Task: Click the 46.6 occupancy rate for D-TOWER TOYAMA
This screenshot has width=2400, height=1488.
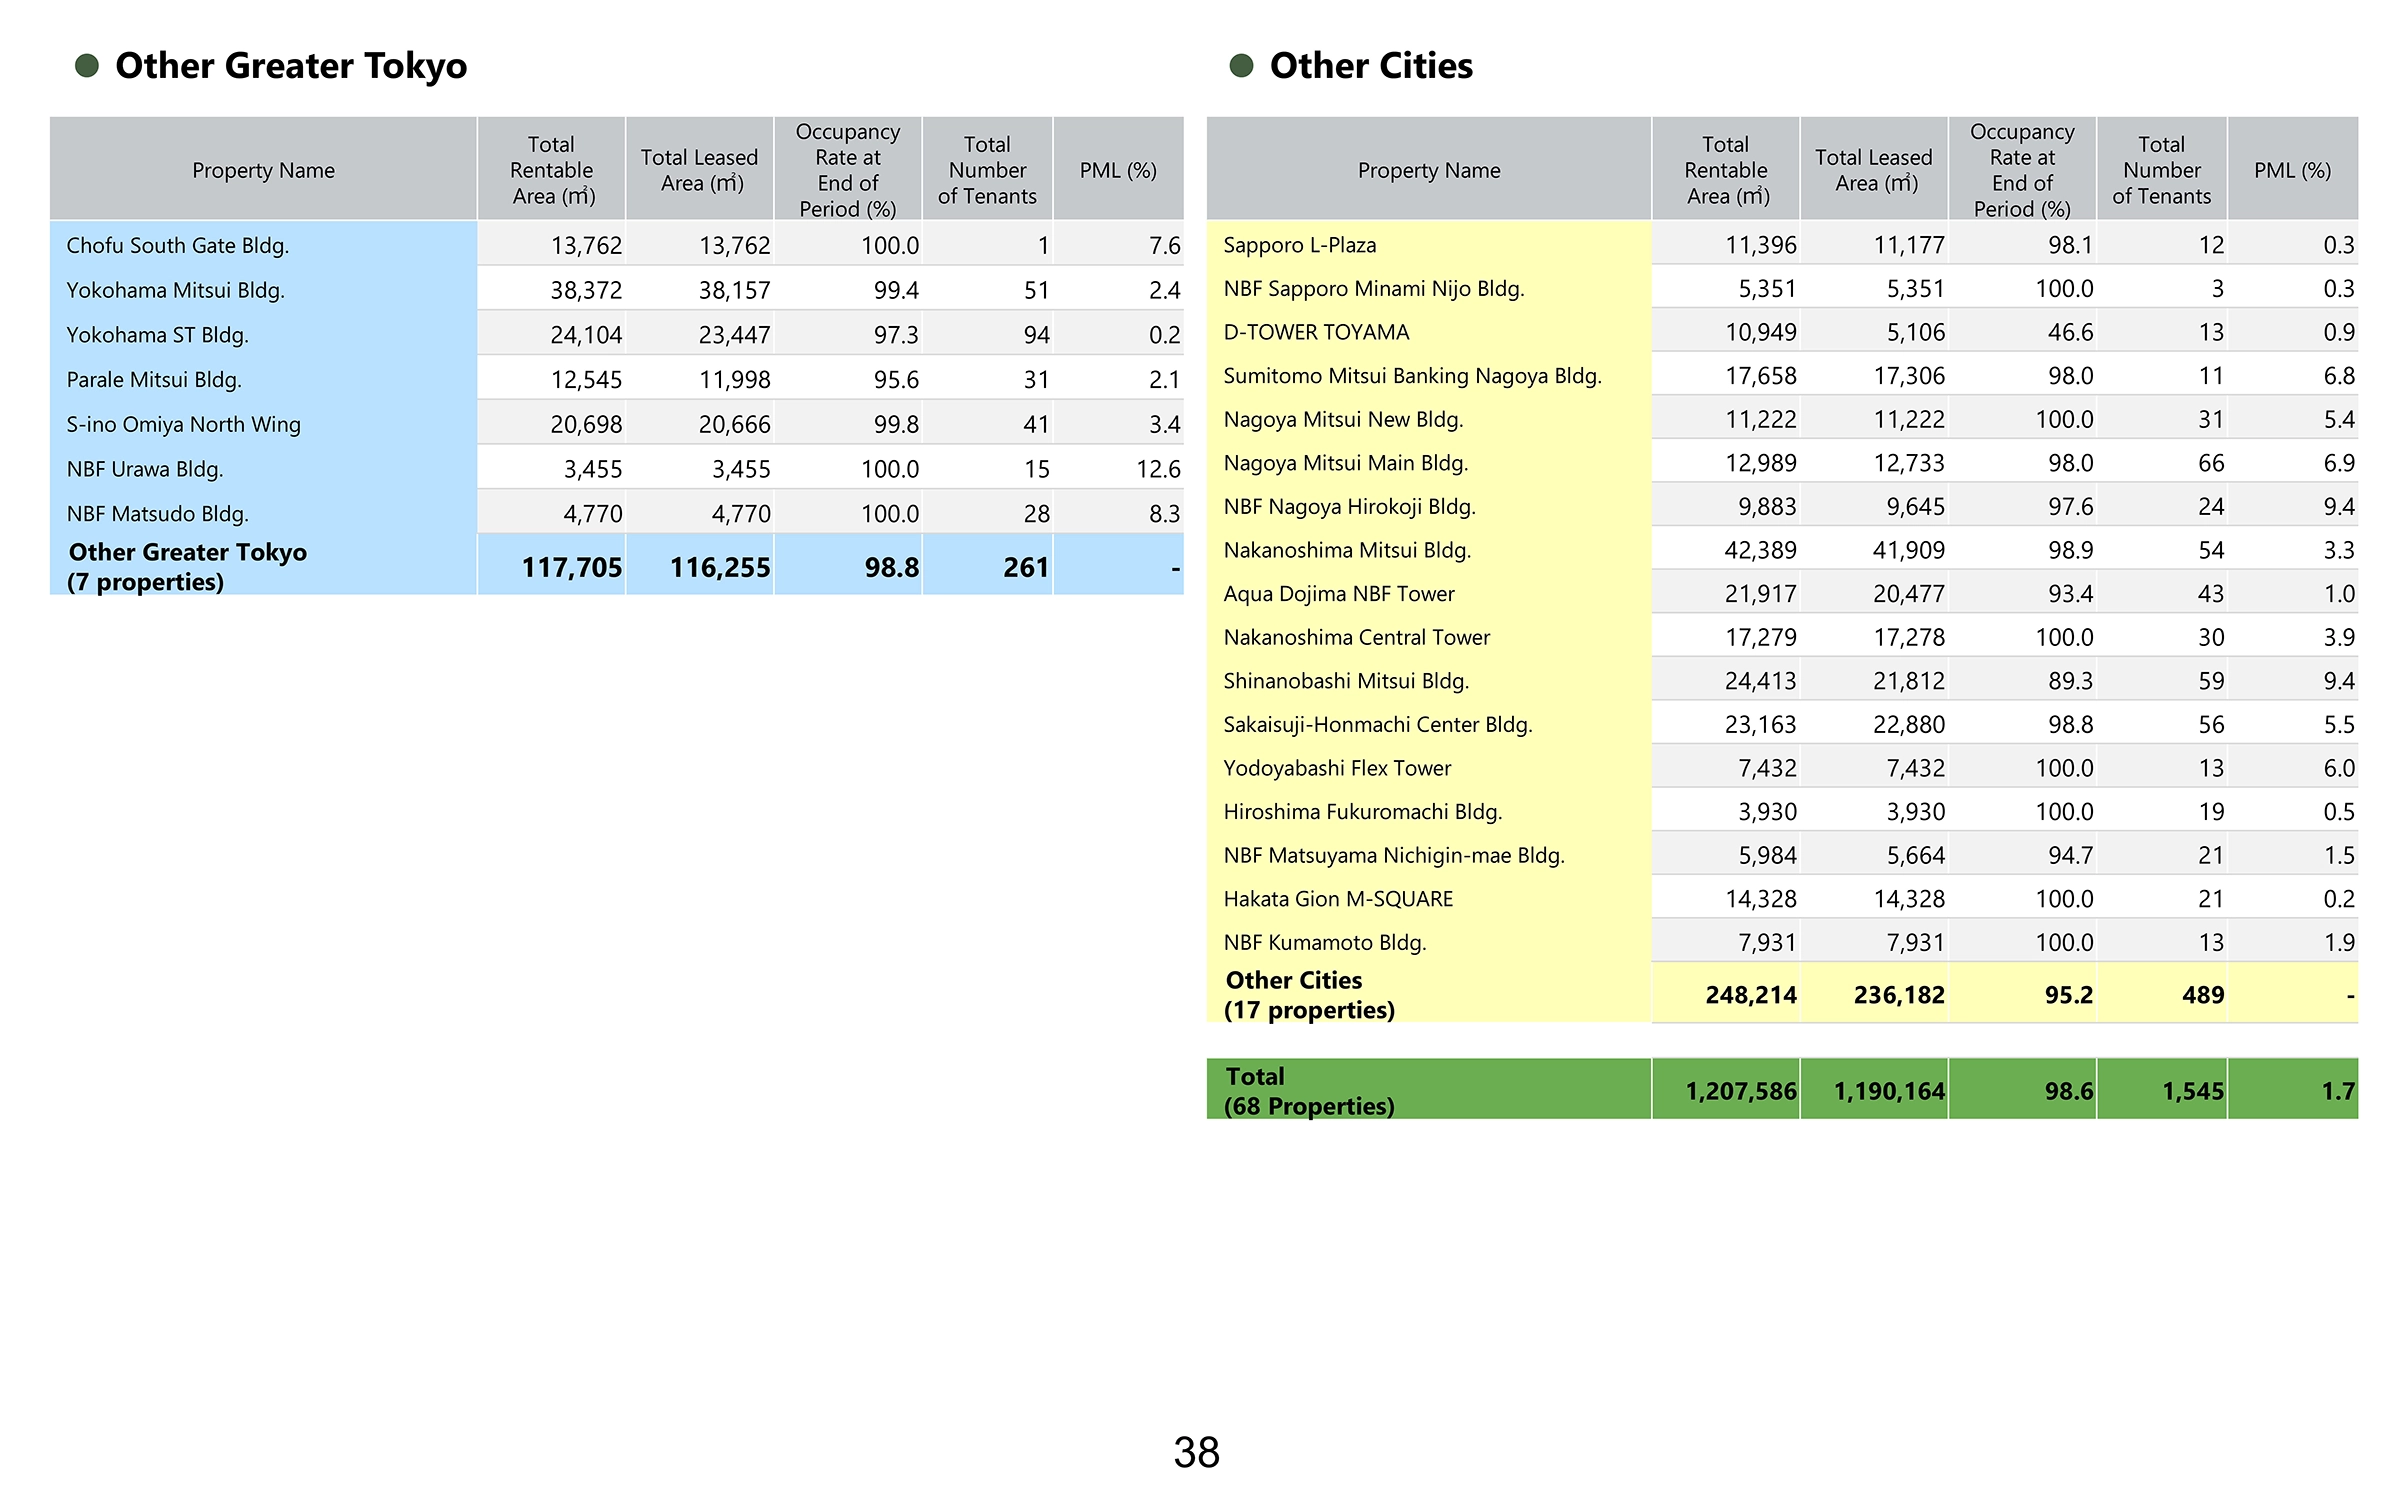Action: coord(2069,333)
